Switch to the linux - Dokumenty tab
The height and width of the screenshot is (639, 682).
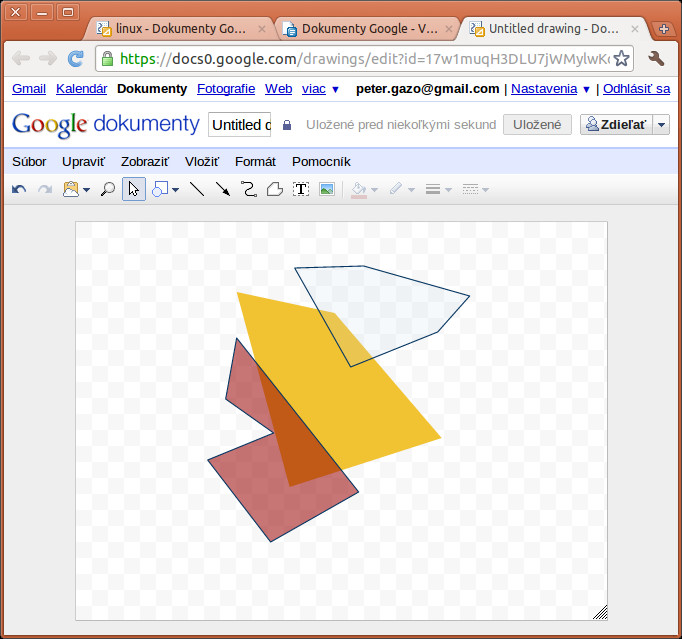pos(180,29)
